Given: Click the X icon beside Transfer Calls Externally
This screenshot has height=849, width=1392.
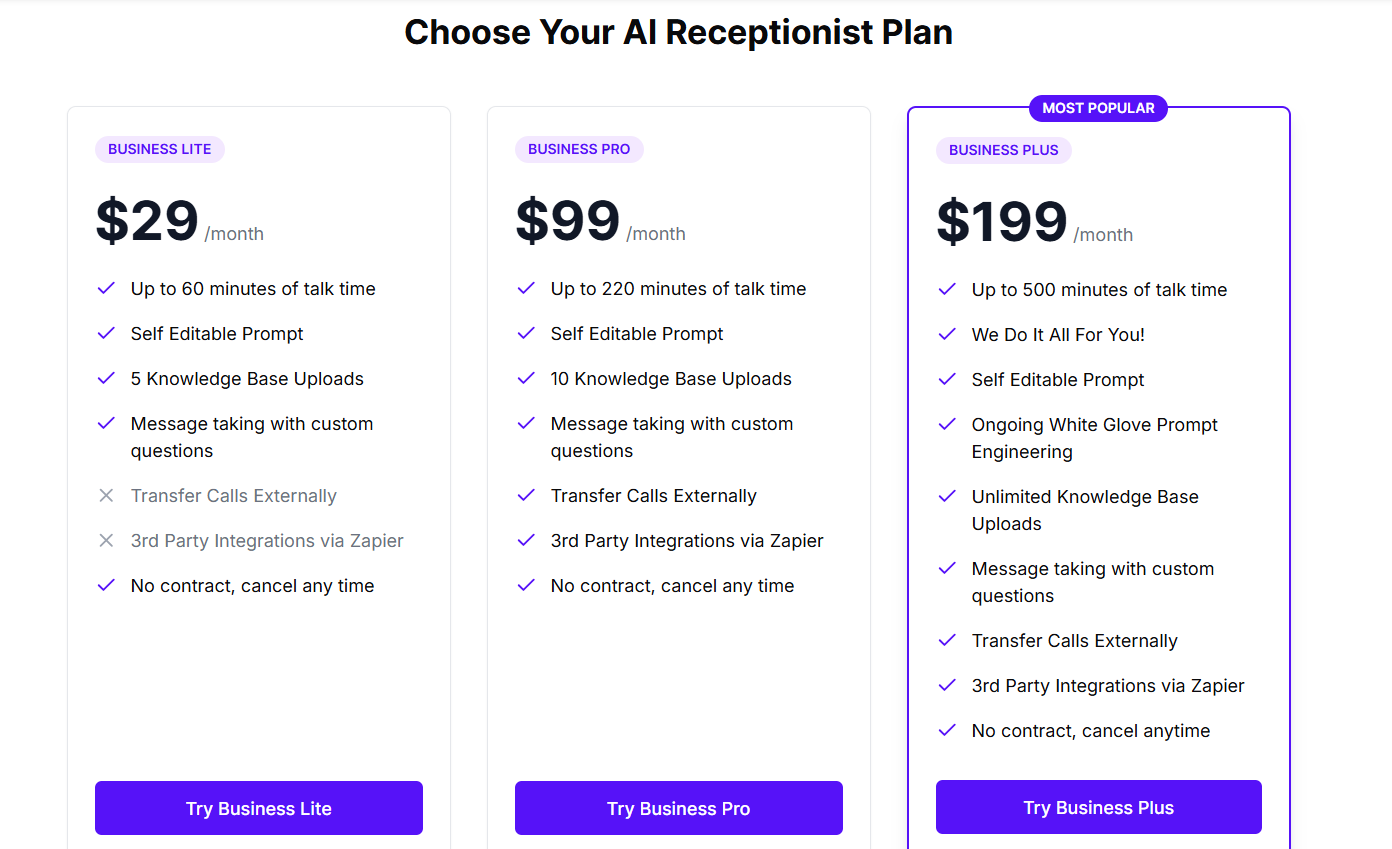Looking at the screenshot, I should [106, 495].
